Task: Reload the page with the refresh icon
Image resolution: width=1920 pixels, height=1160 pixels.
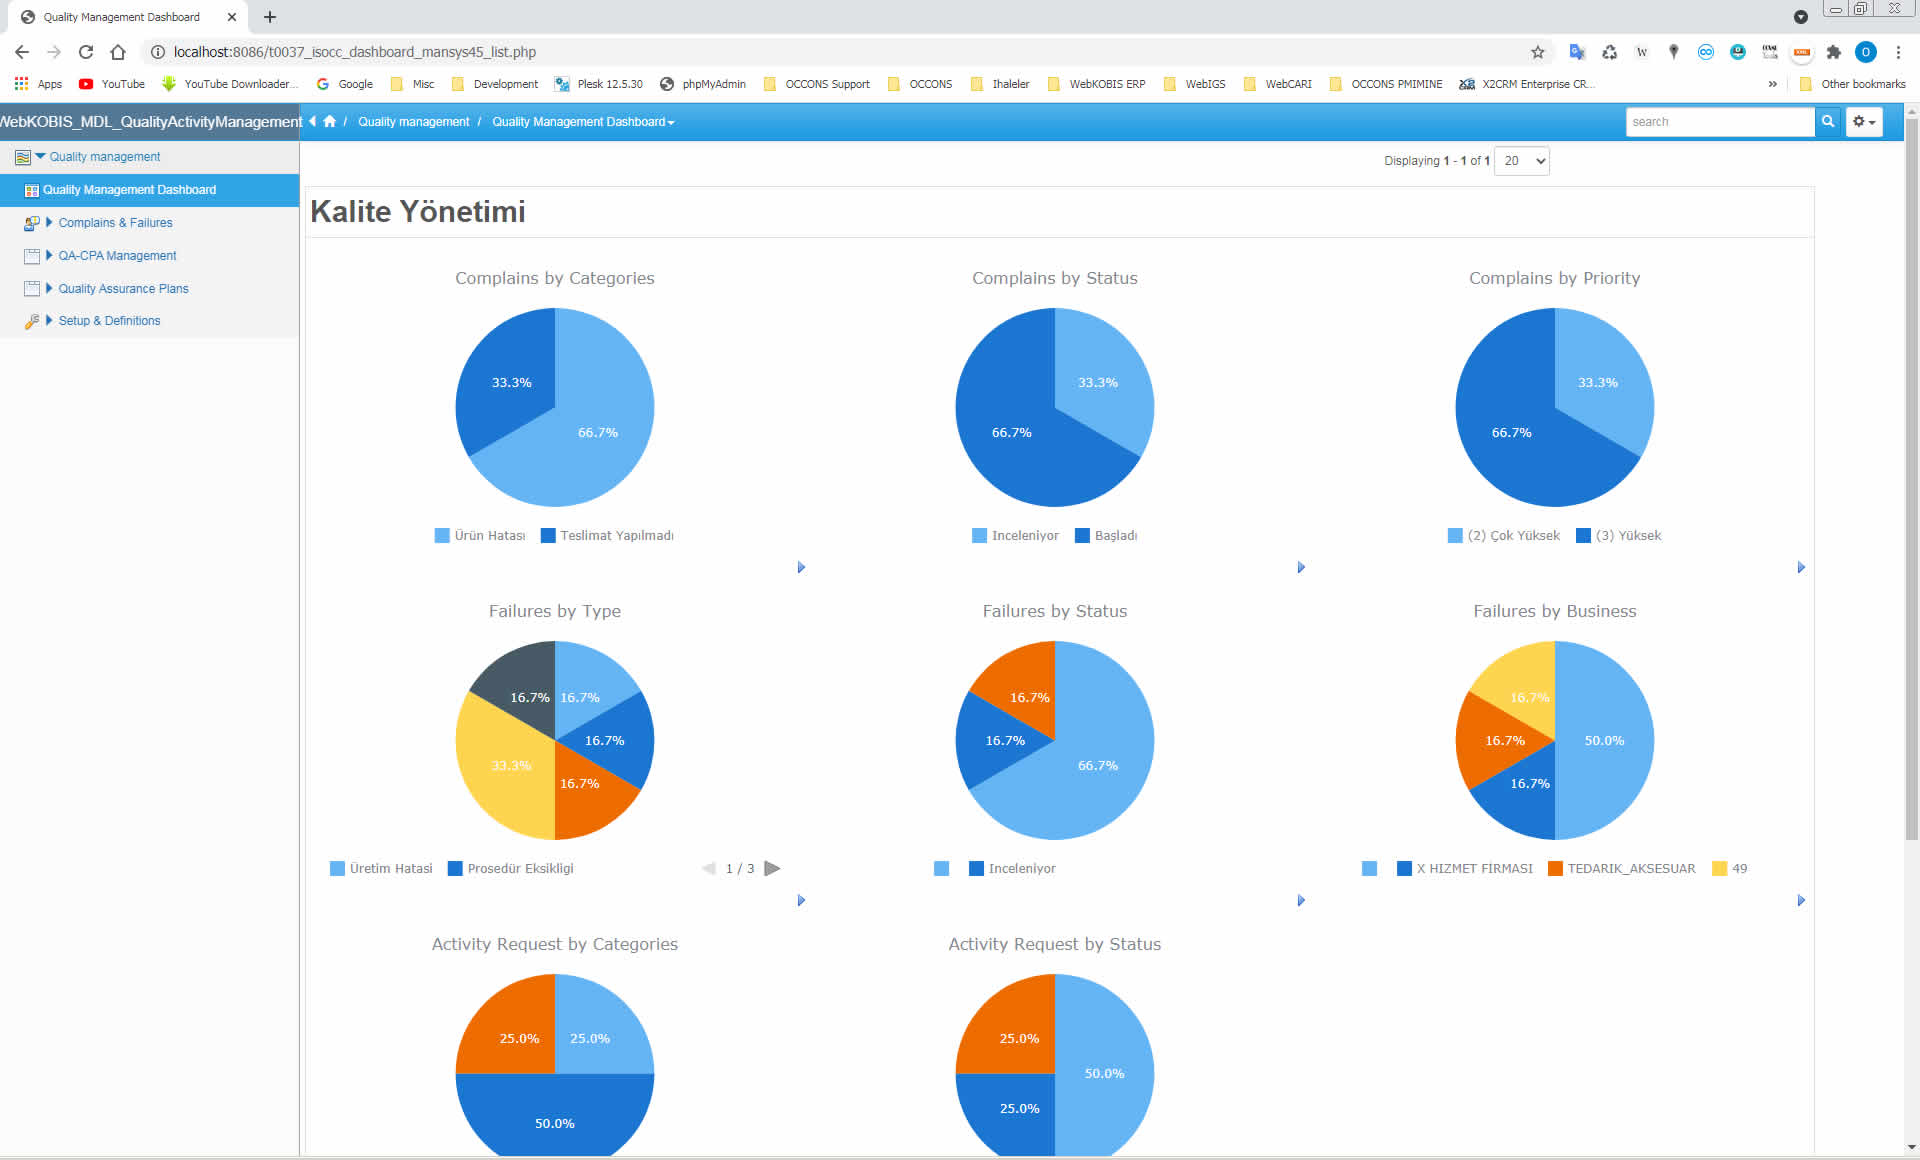Action: tap(86, 52)
